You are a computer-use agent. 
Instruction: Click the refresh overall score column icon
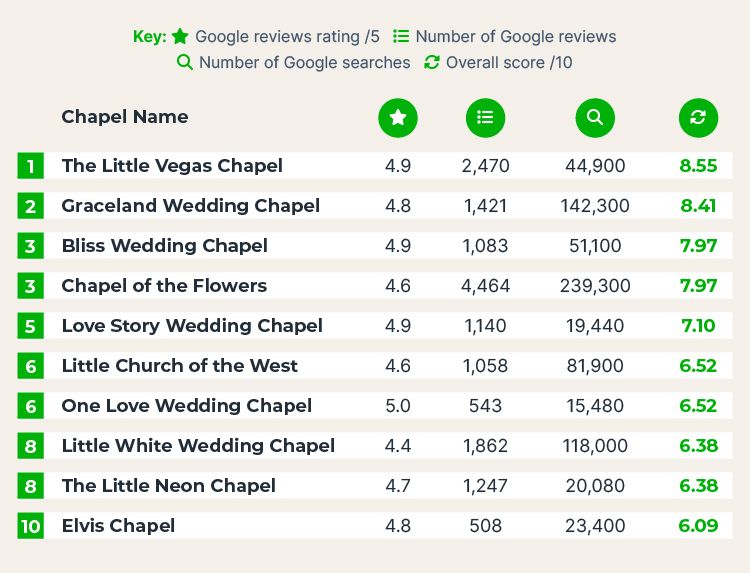[x=698, y=118]
